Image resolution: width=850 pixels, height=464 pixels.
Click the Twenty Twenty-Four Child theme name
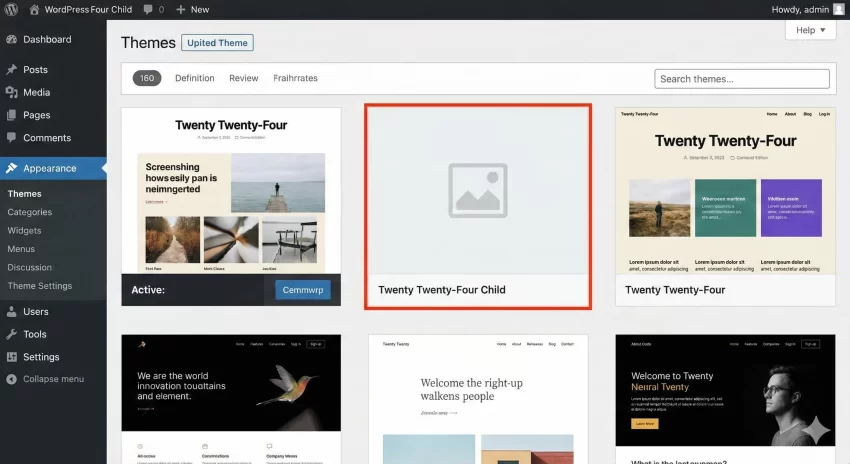click(442, 290)
